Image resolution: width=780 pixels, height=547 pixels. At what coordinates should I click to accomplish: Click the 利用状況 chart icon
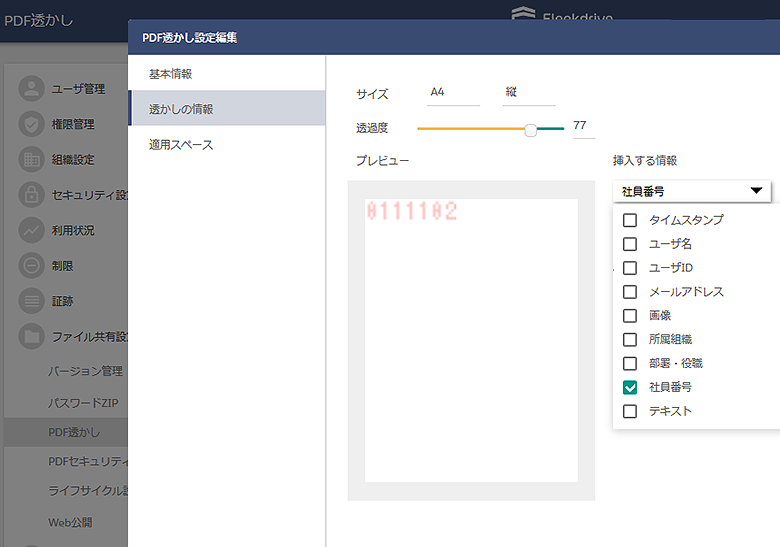tap(31, 230)
